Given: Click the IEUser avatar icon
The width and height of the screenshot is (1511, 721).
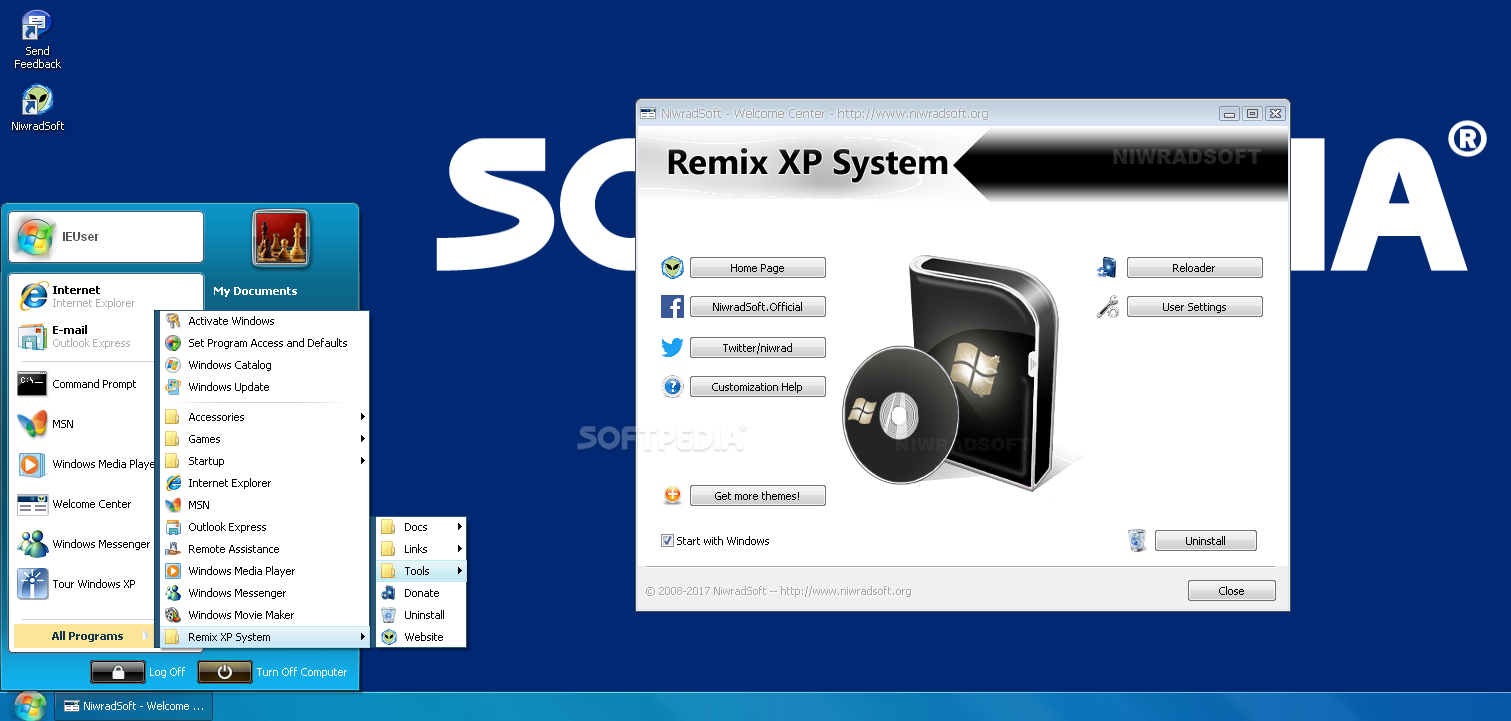Looking at the screenshot, I should 35,237.
